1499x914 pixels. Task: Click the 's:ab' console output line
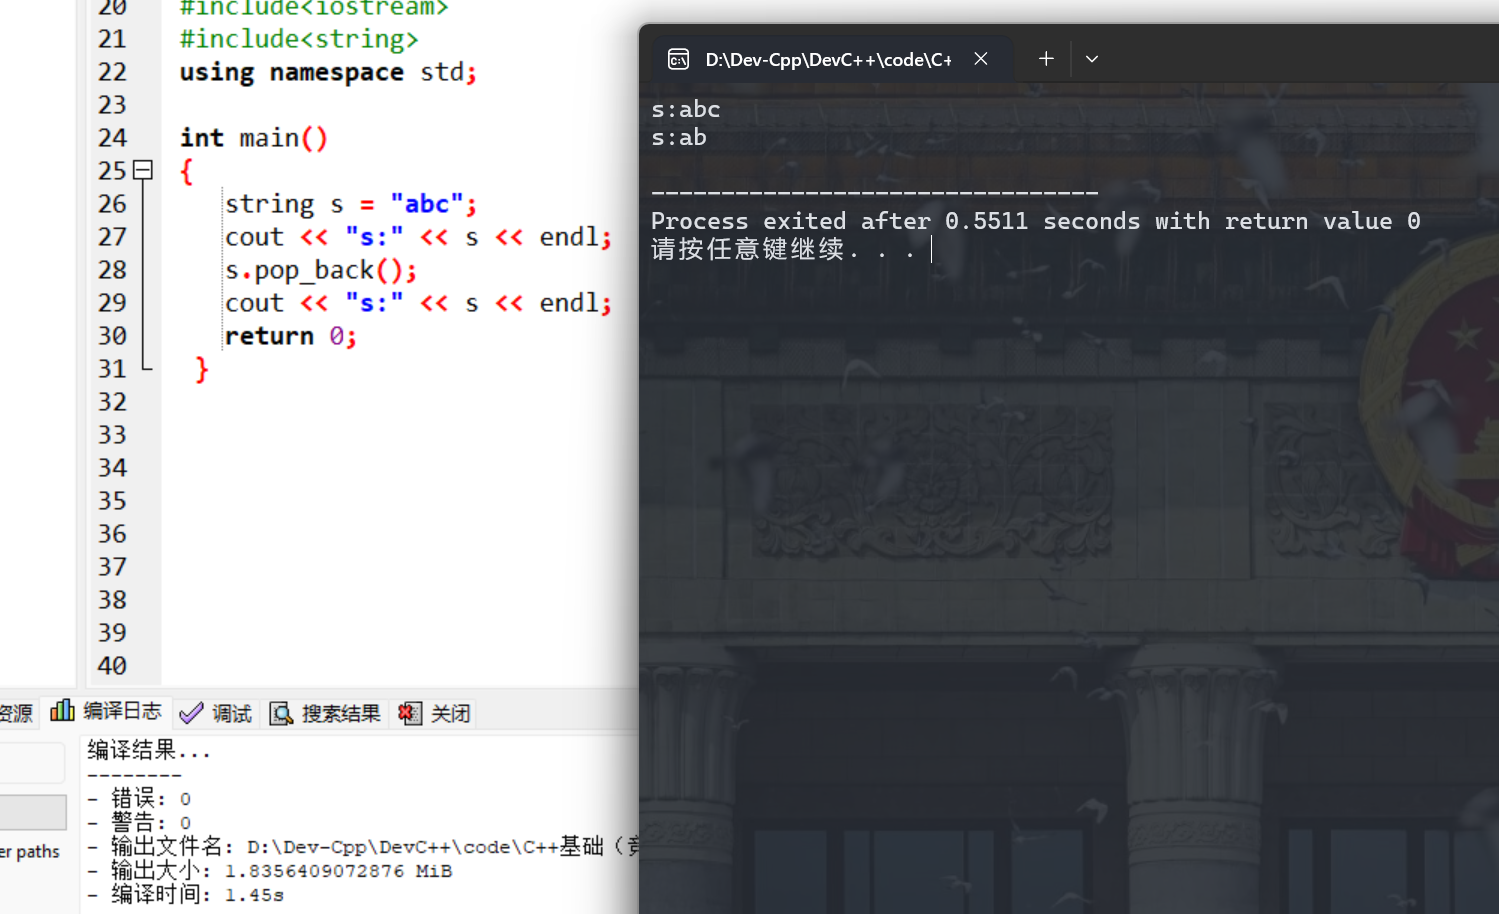tap(679, 137)
